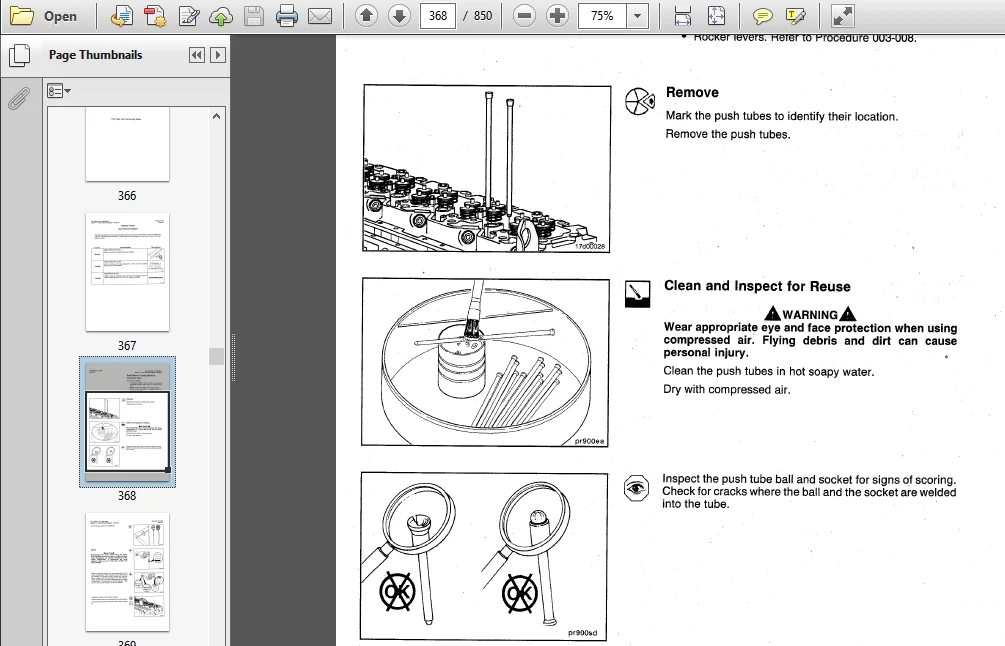The width and height of the screenshot is (1005, 646).
Task: Open the thumbnail options dropdown menu
Action: click(58, 91)
